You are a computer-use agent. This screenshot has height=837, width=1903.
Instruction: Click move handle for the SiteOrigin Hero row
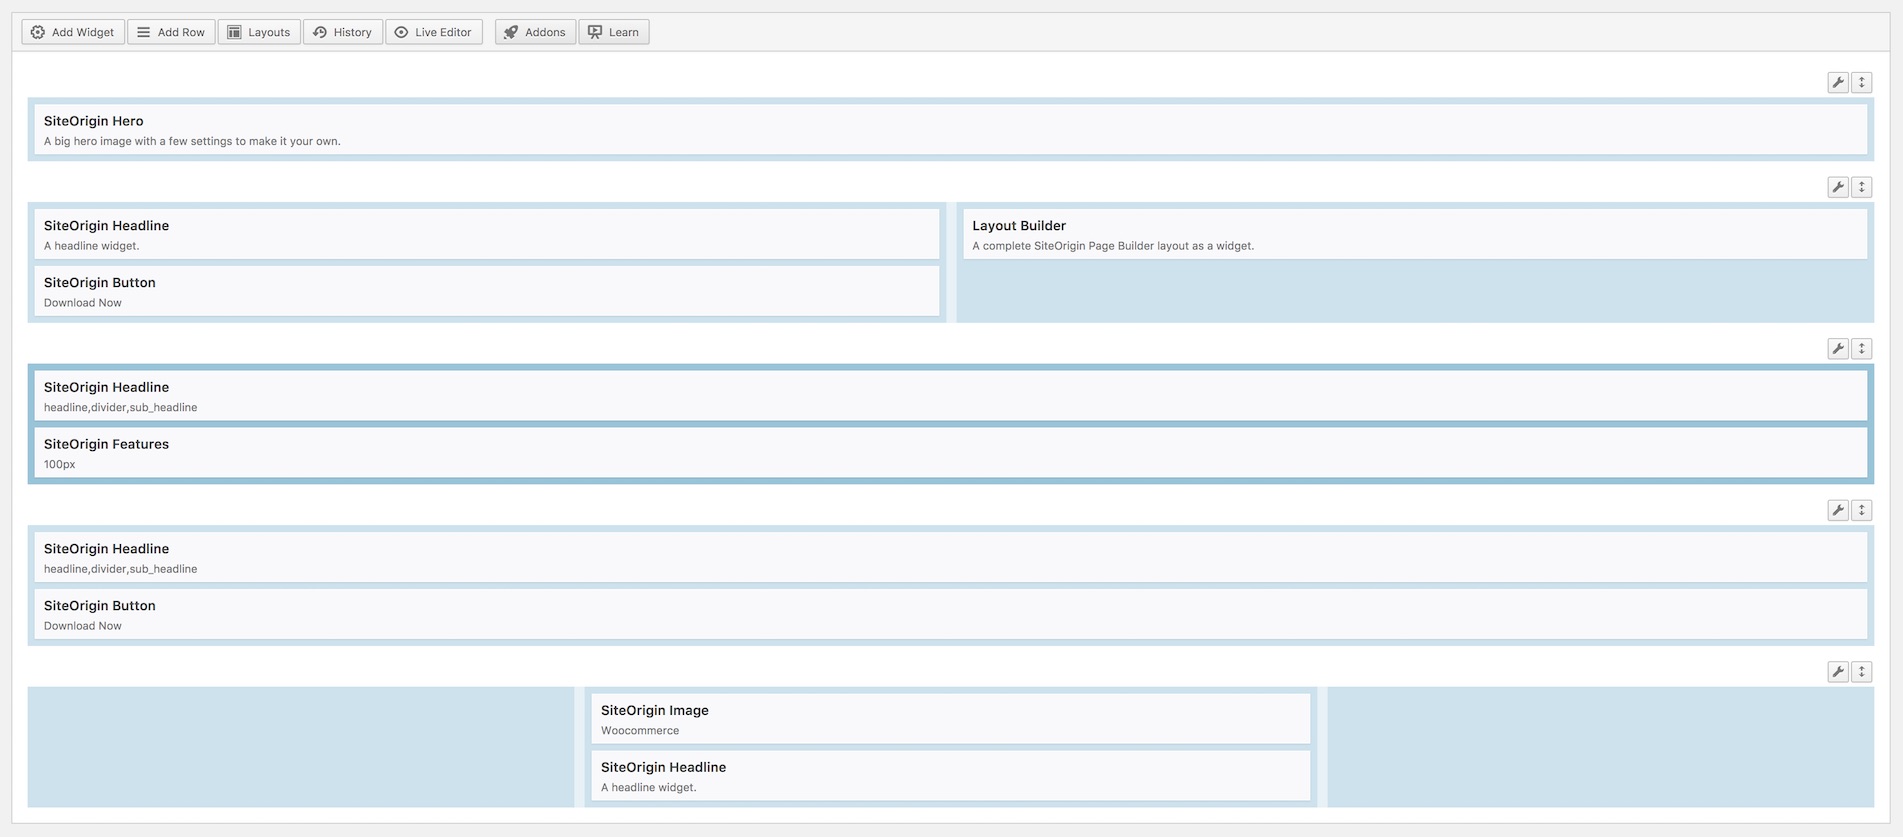pos(1862,83)
